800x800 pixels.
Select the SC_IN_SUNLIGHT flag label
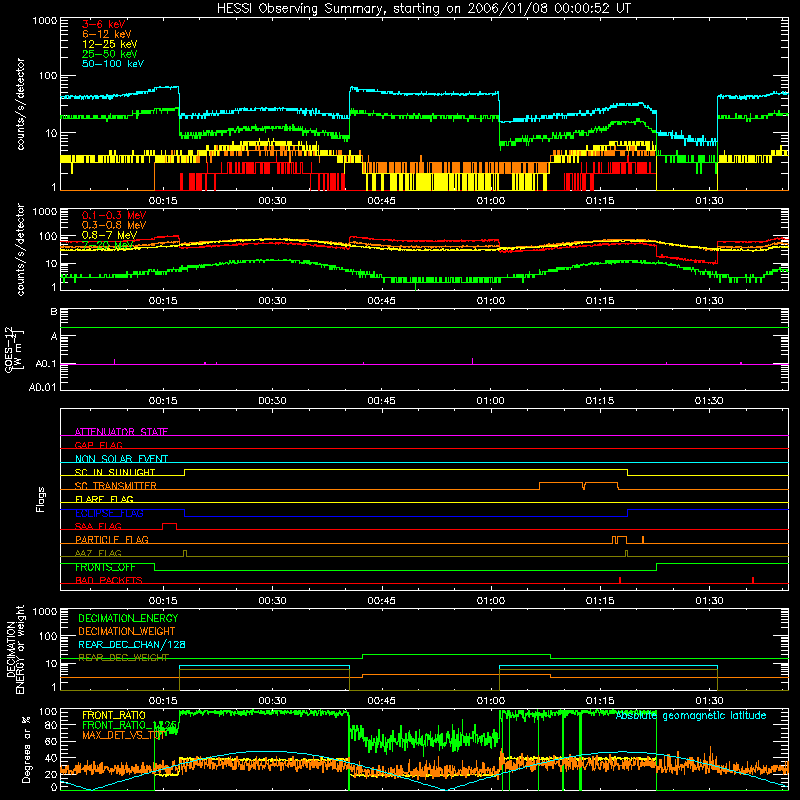tap(115, 472)
